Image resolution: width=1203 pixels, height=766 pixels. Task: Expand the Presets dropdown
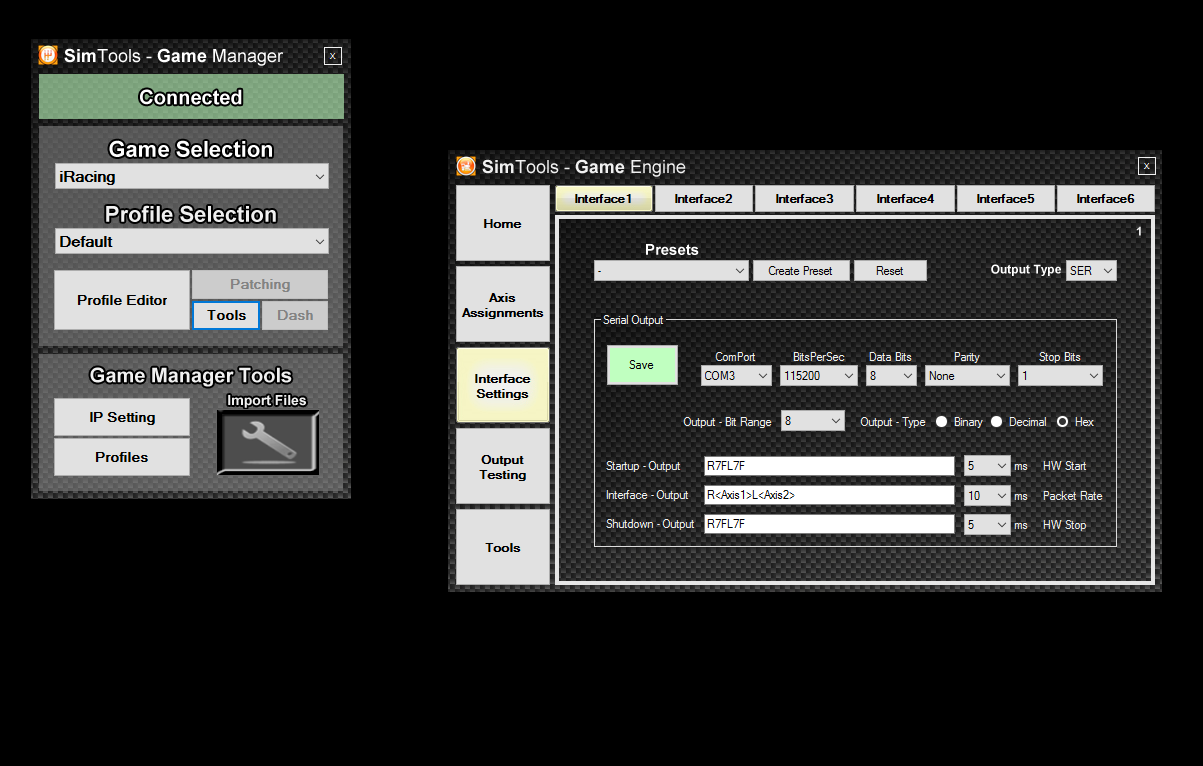671,271
